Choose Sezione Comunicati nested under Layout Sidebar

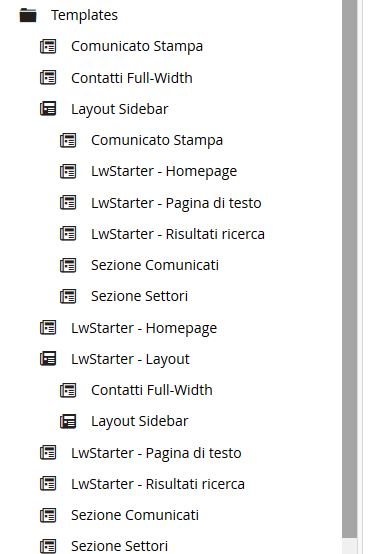[x=155, y=265]
